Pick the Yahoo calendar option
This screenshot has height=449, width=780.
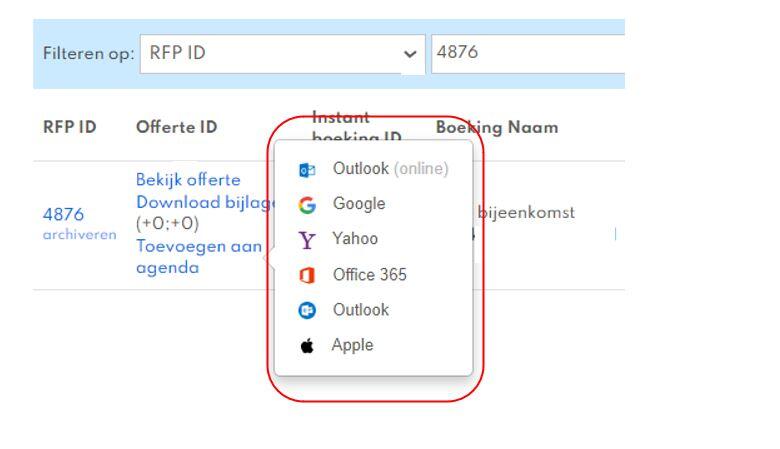point(373,239)
